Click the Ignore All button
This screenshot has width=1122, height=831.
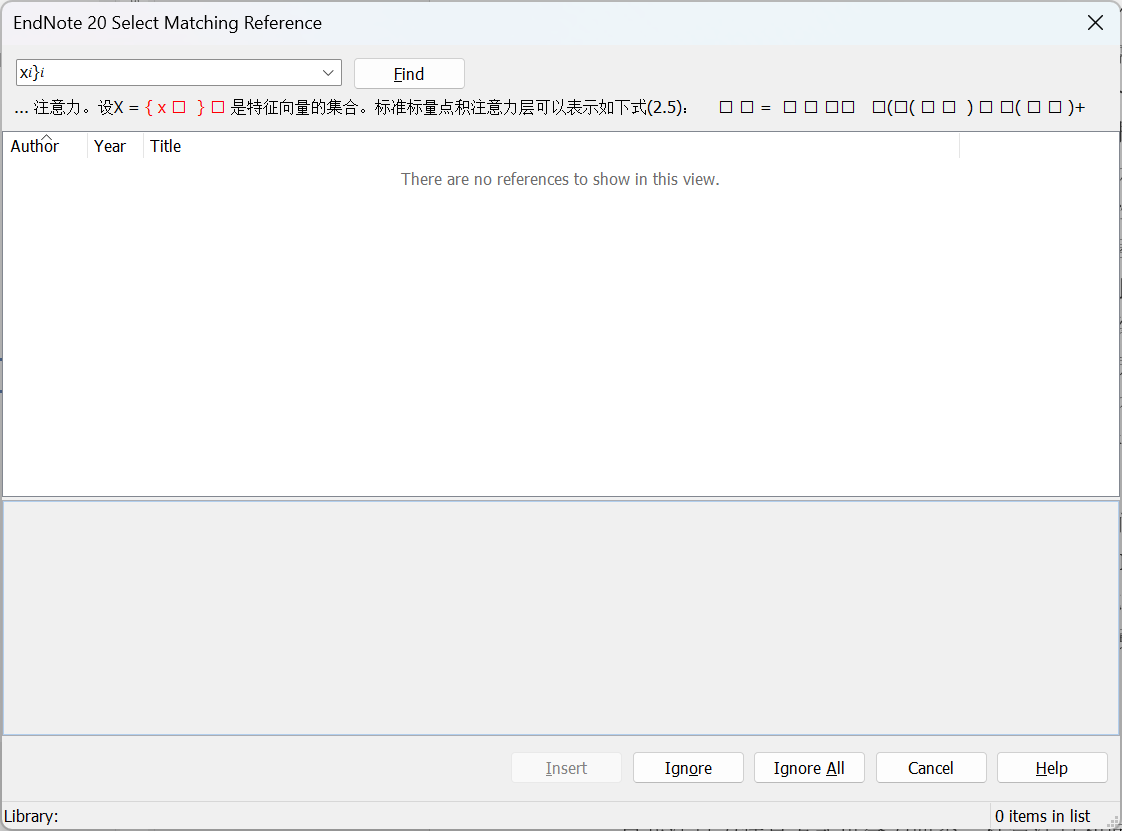click(x=809, y=768)
